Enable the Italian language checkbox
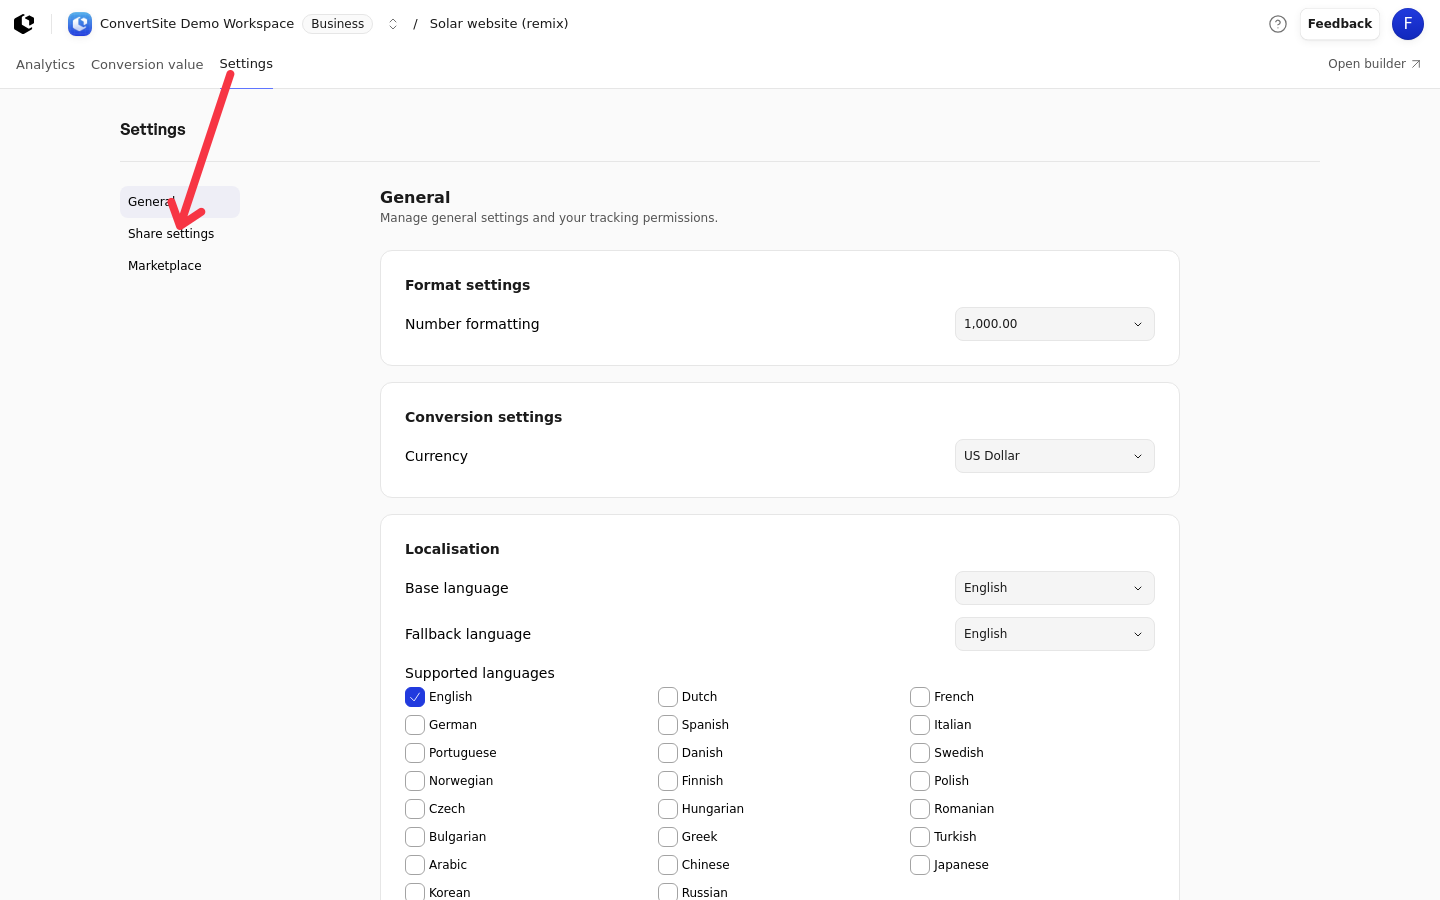 tap(920, 725)
